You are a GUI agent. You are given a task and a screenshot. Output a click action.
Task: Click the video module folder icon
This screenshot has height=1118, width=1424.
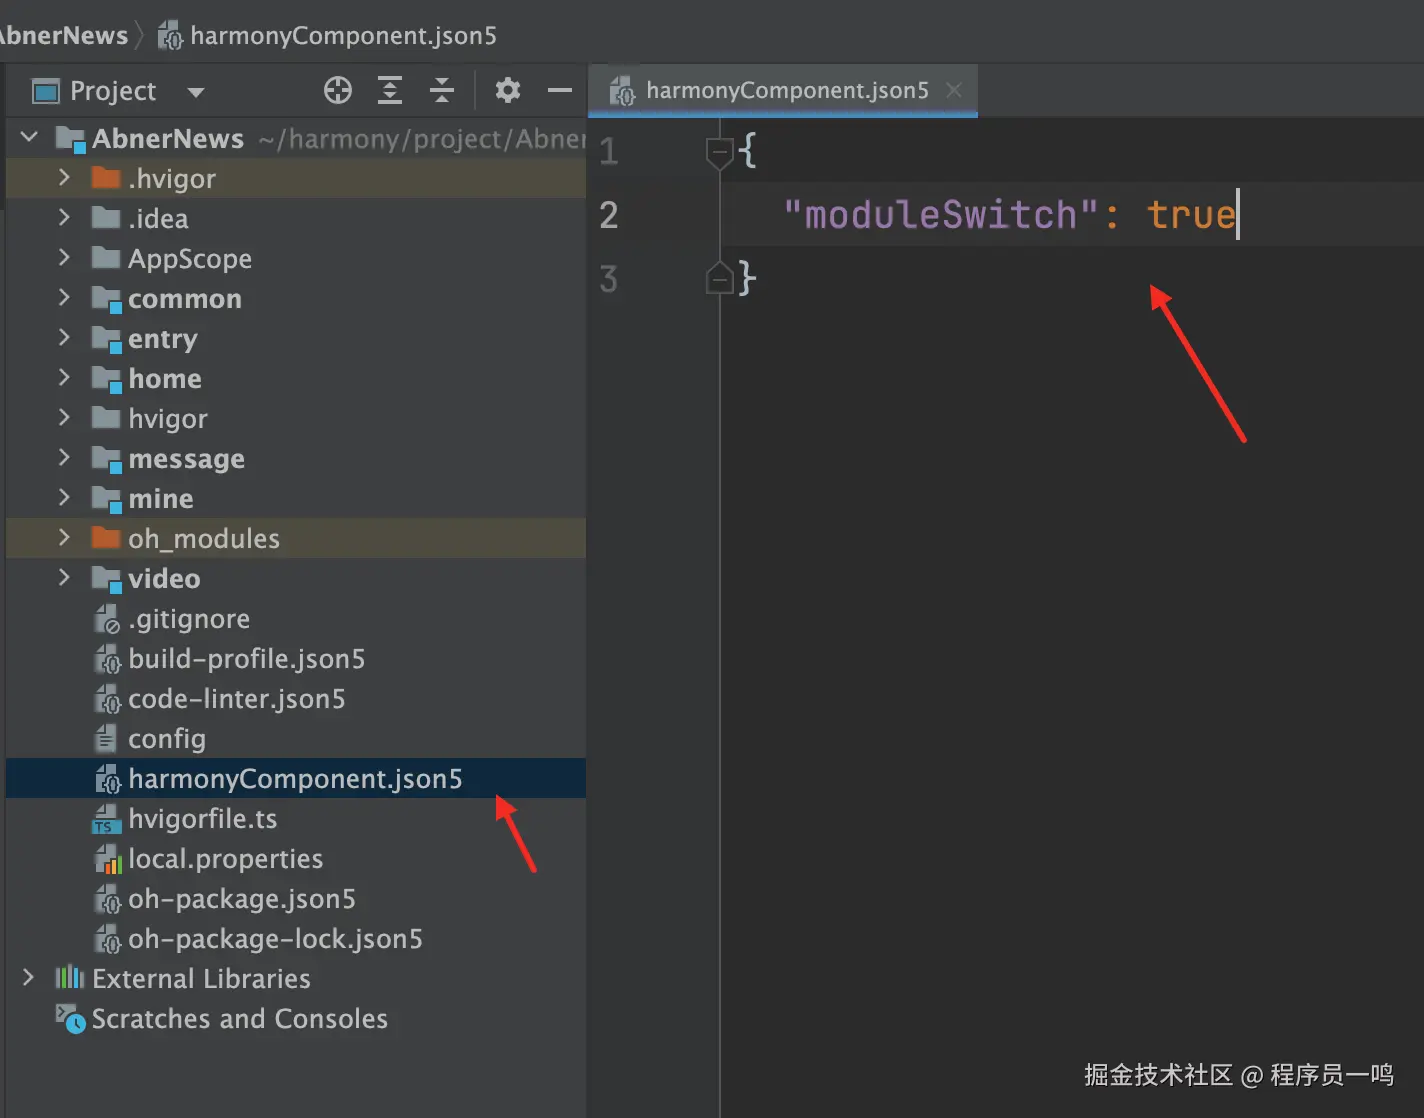[106, 579]
